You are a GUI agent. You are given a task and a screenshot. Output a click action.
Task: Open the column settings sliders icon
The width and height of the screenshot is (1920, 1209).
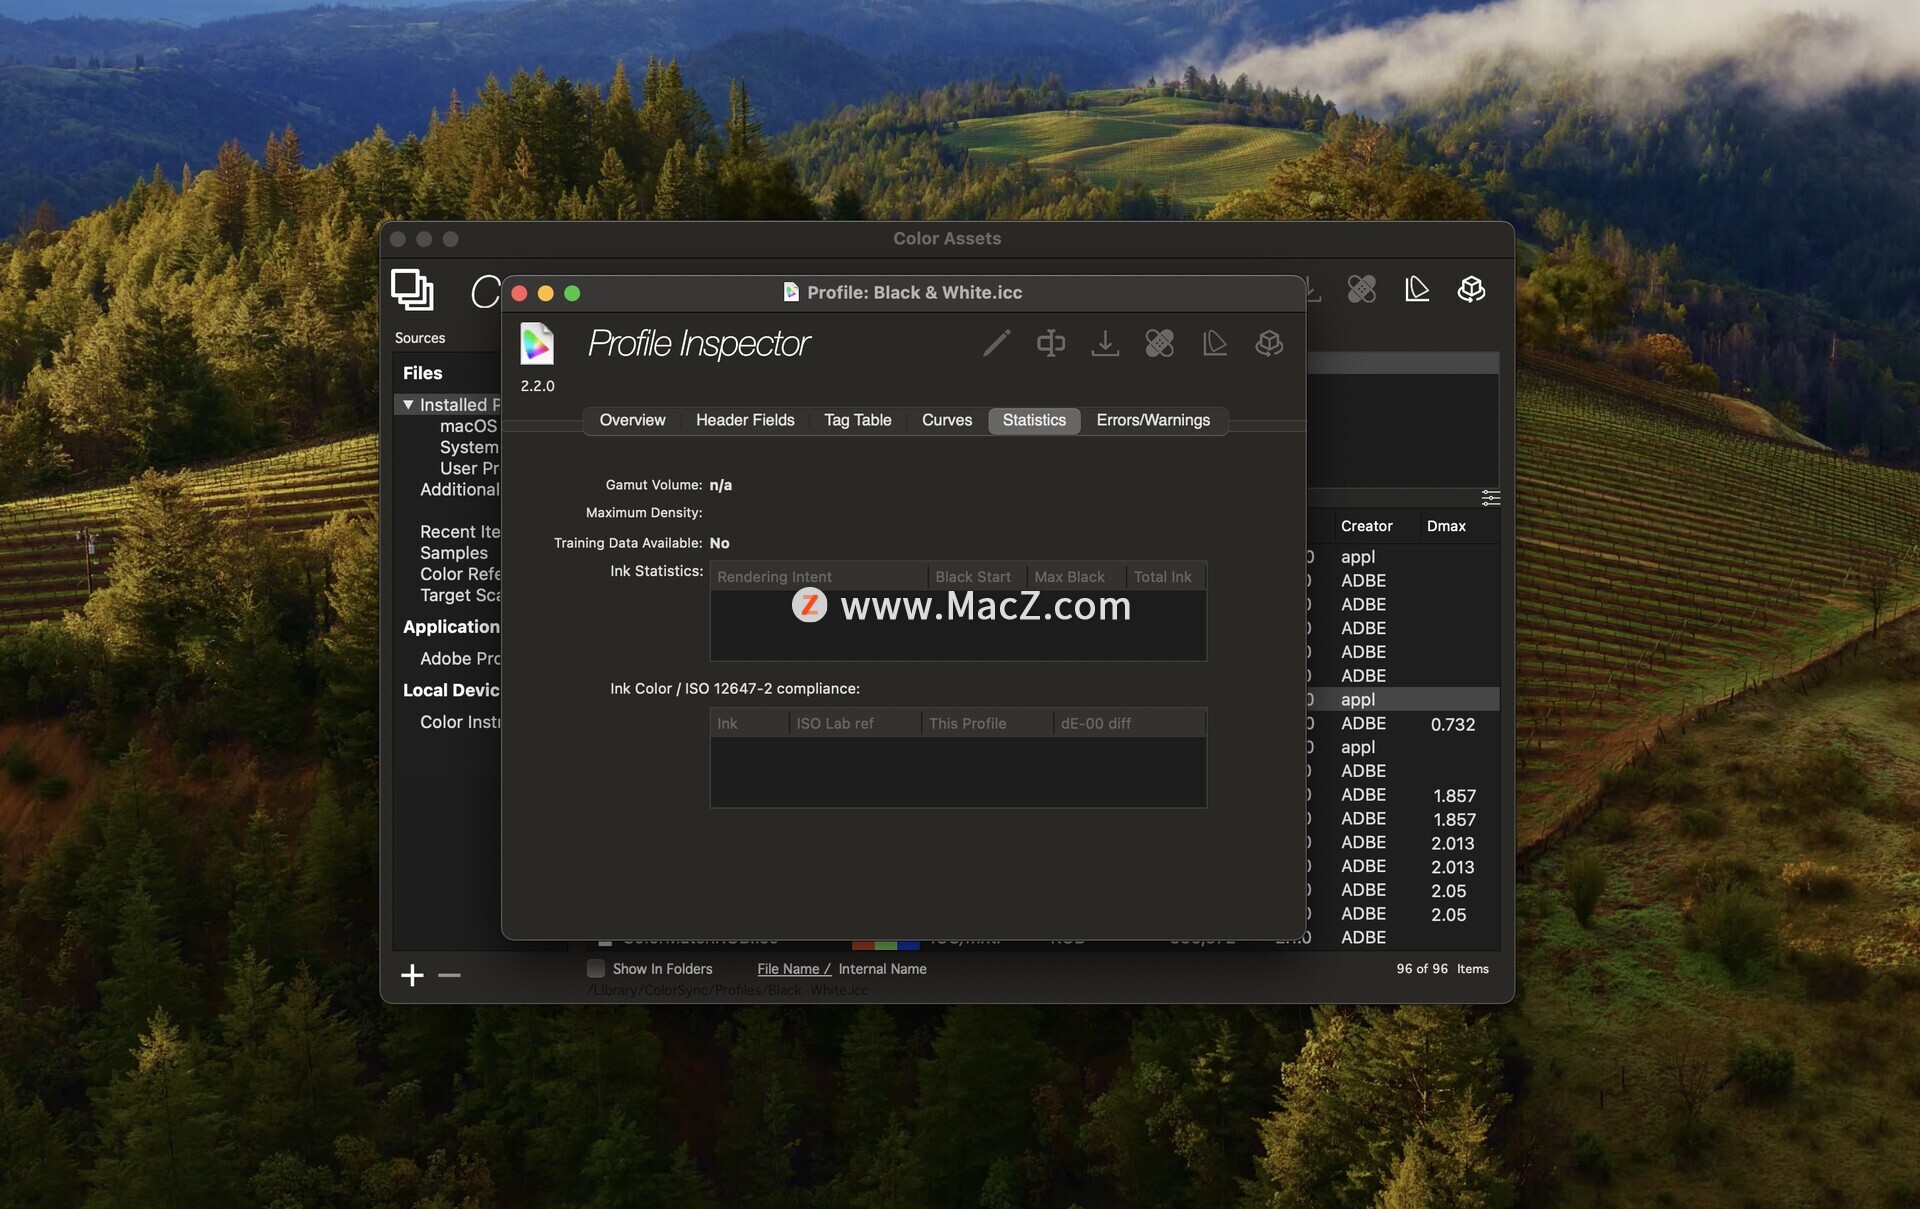[x=1490, y=498]
